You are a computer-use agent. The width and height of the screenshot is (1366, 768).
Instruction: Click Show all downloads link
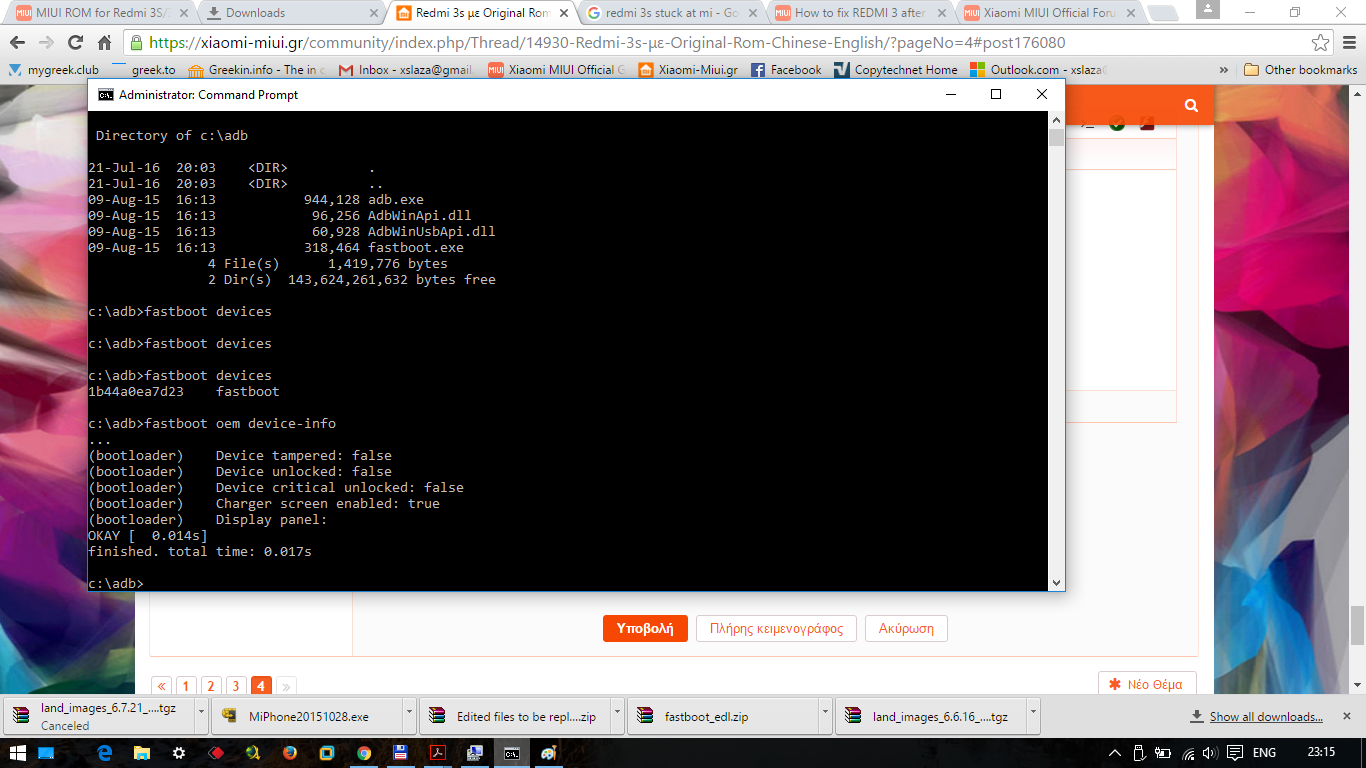point(1266,716)
